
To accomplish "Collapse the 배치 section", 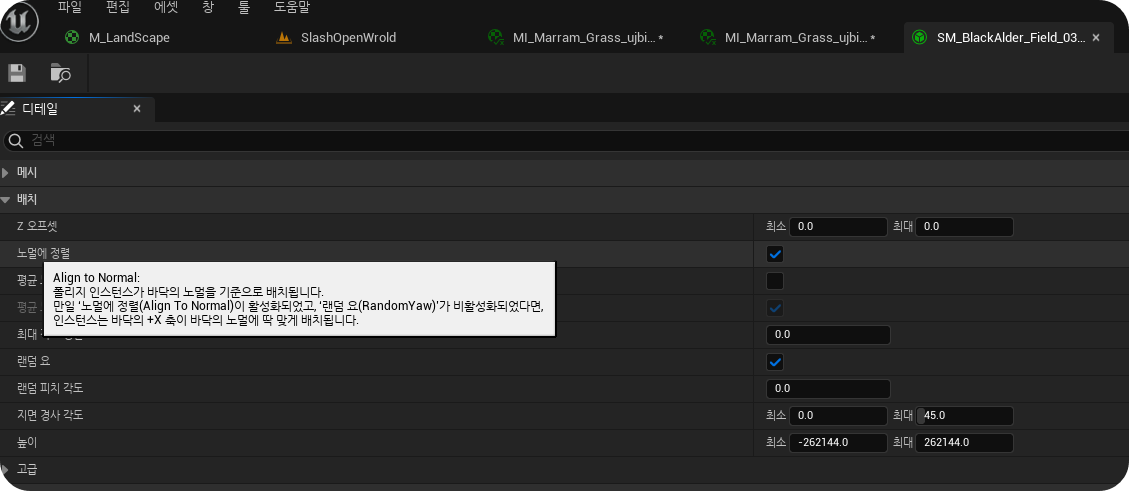I will (x=6, y=199).
